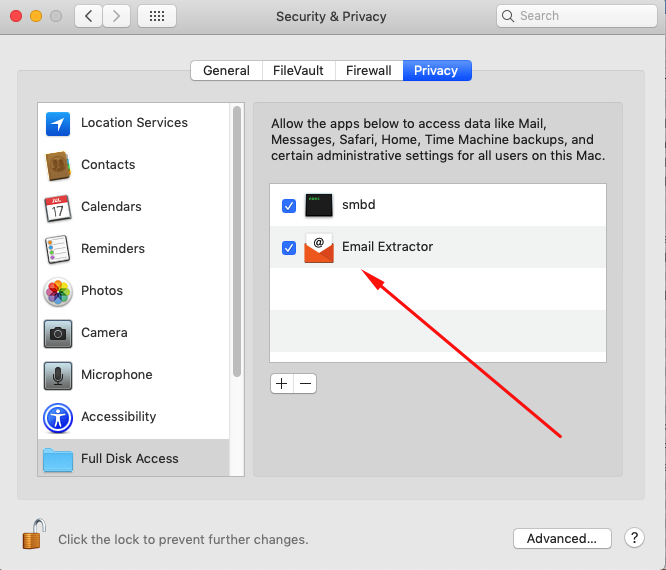Toggle the Email Extractor checkbox

tap(289, 248)
